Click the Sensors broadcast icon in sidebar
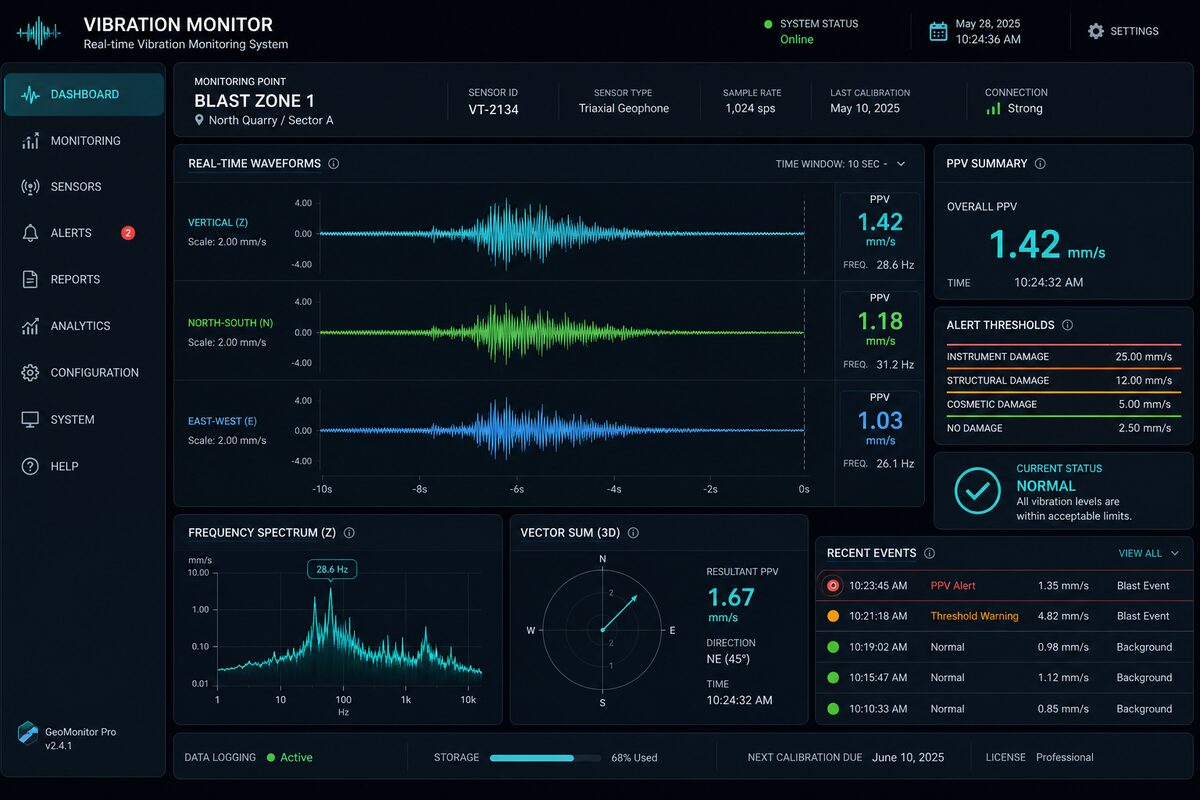 coord(31,187)
